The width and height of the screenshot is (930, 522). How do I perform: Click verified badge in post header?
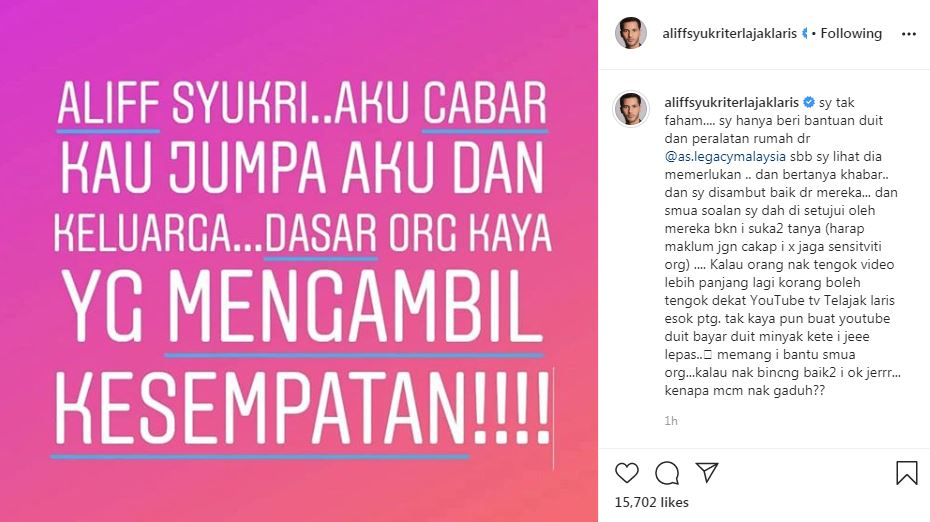point(804,34)
